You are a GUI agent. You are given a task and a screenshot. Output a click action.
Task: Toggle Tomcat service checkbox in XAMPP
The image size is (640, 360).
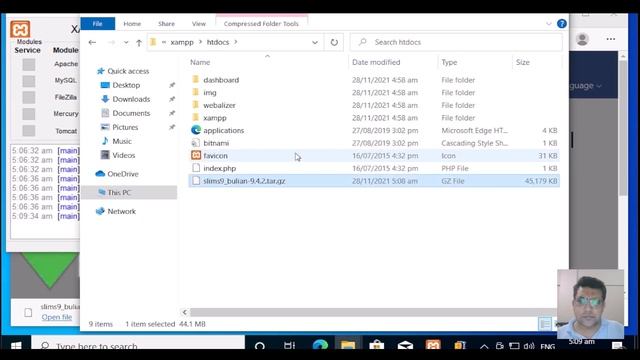pyautogui.click(x=29, y=131)
